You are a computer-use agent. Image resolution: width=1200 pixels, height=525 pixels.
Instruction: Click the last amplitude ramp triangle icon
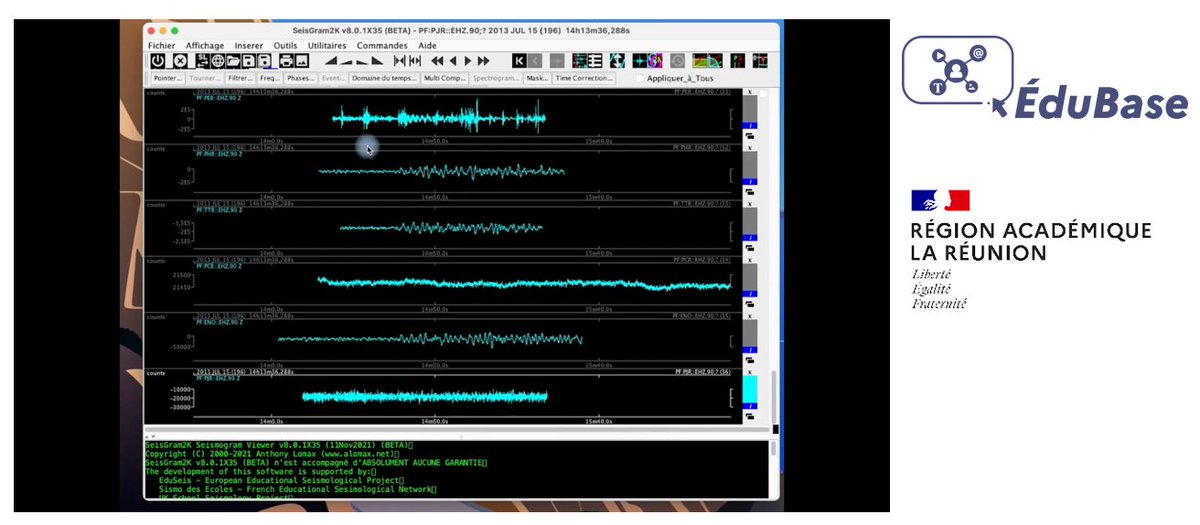click(x=377, y=61)
